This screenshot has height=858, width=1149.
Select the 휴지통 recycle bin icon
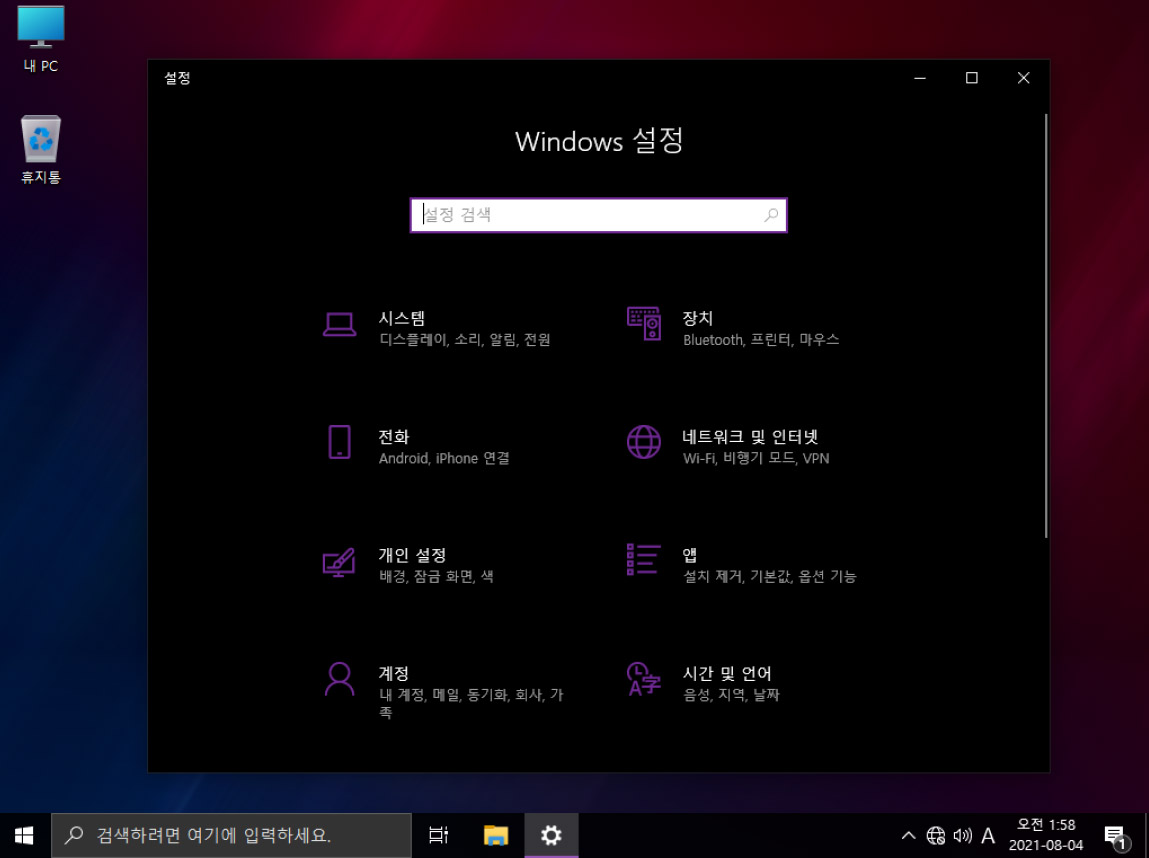tap(40, 149)
